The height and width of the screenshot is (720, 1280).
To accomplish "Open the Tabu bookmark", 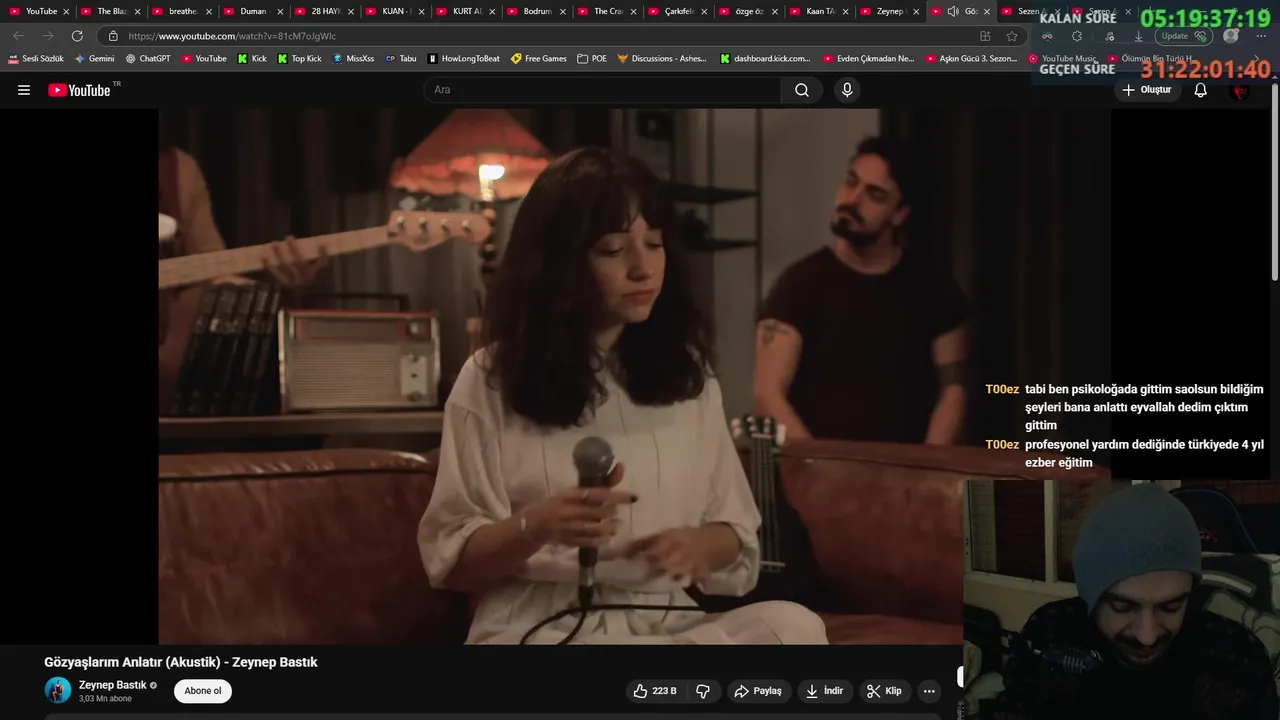I will pos(401,59).
